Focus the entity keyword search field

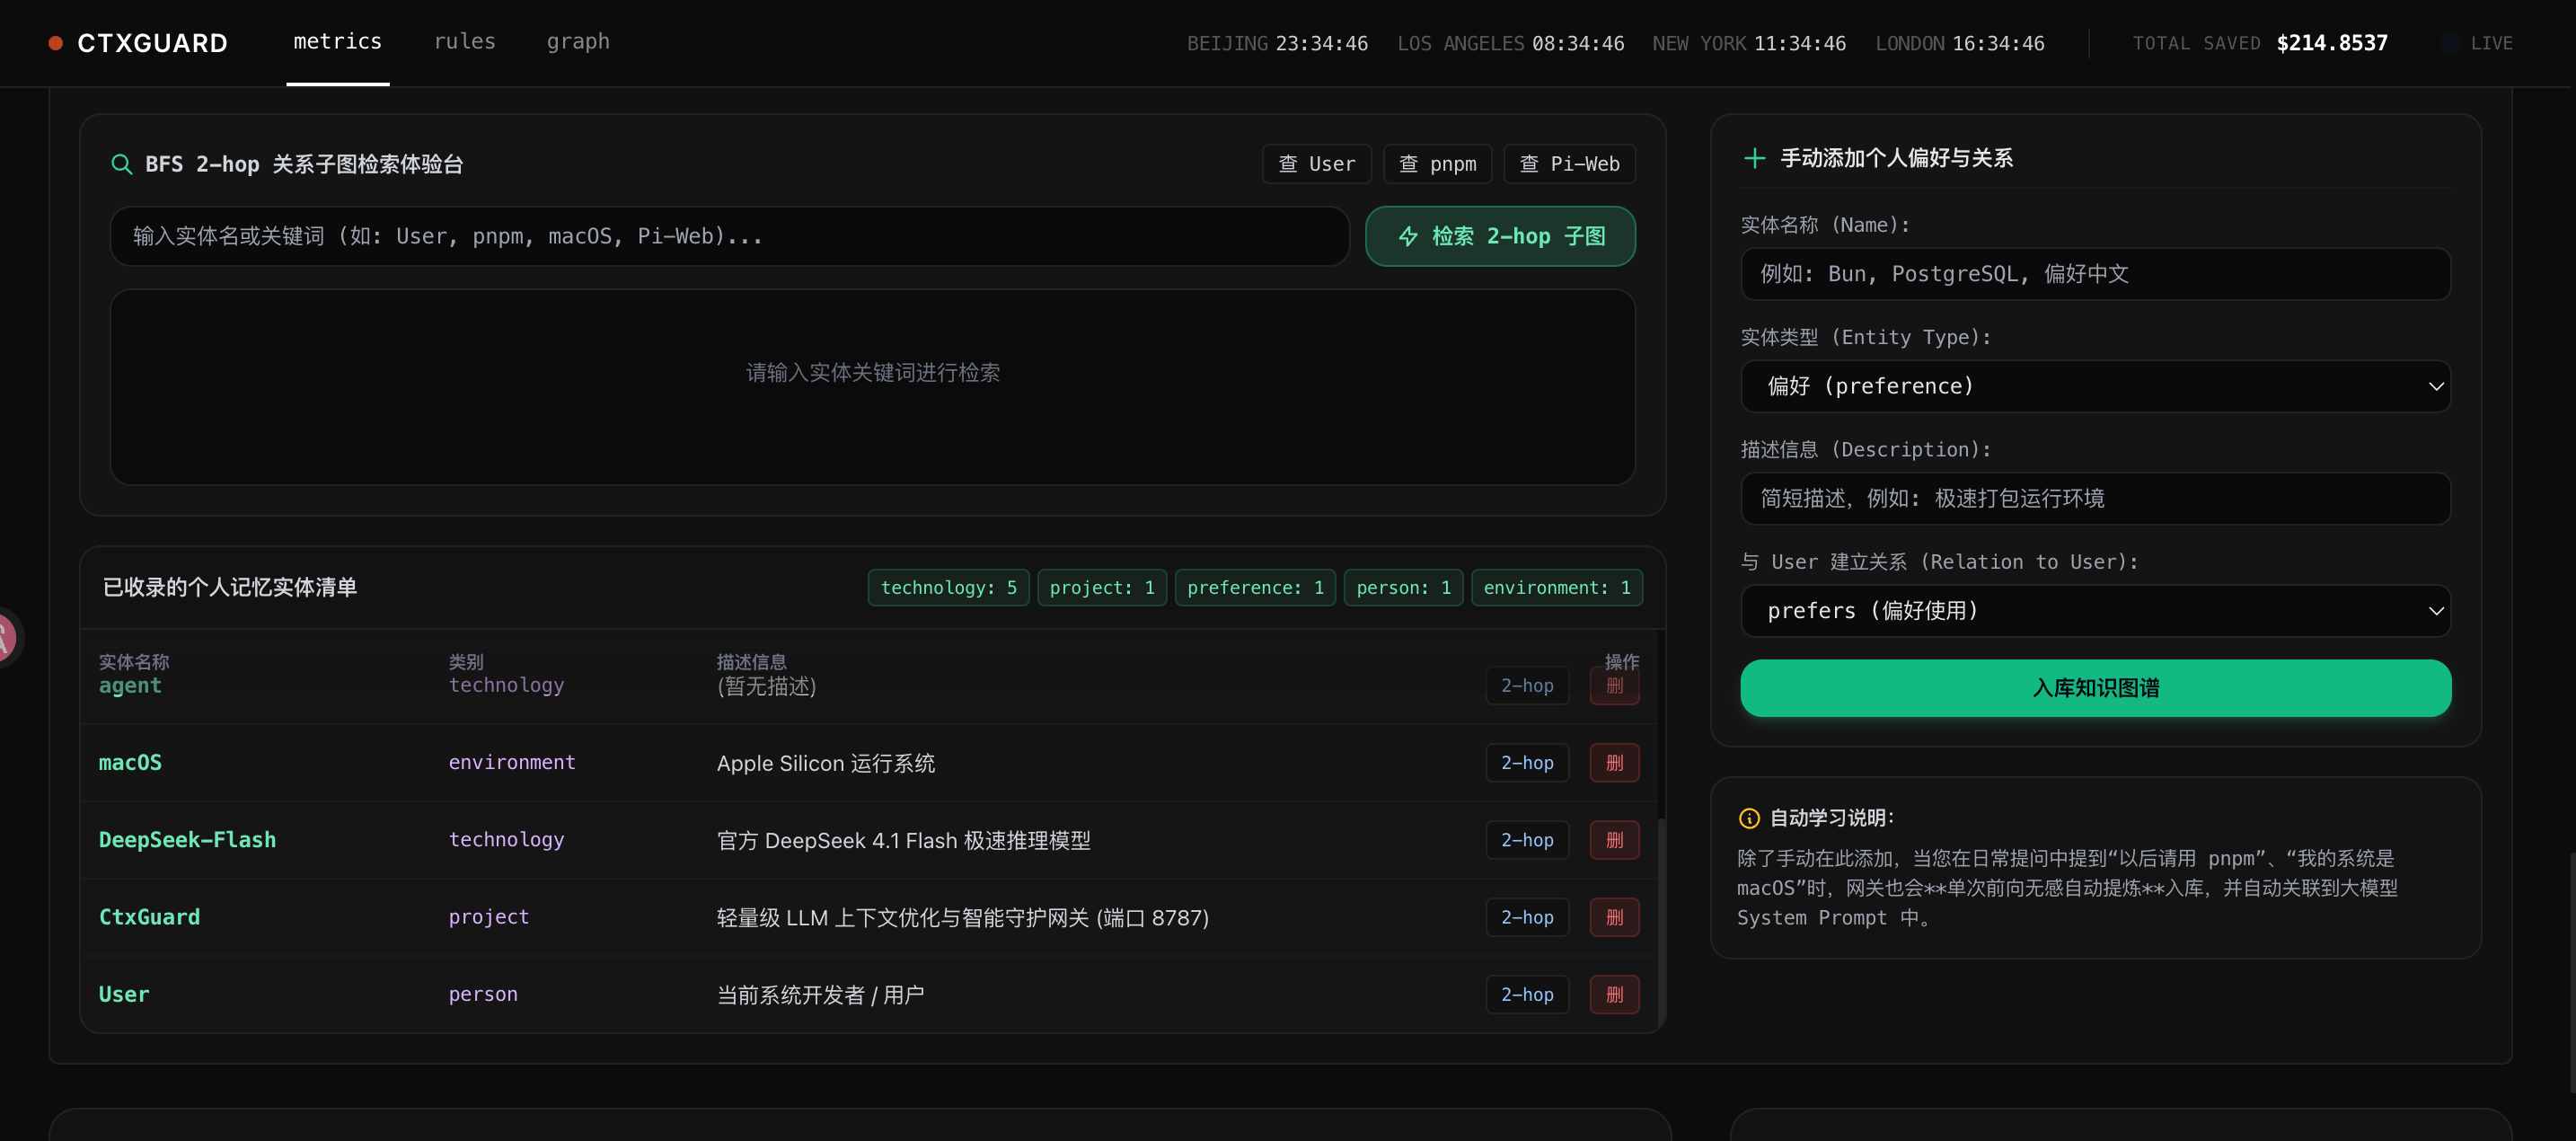(730, 236)
